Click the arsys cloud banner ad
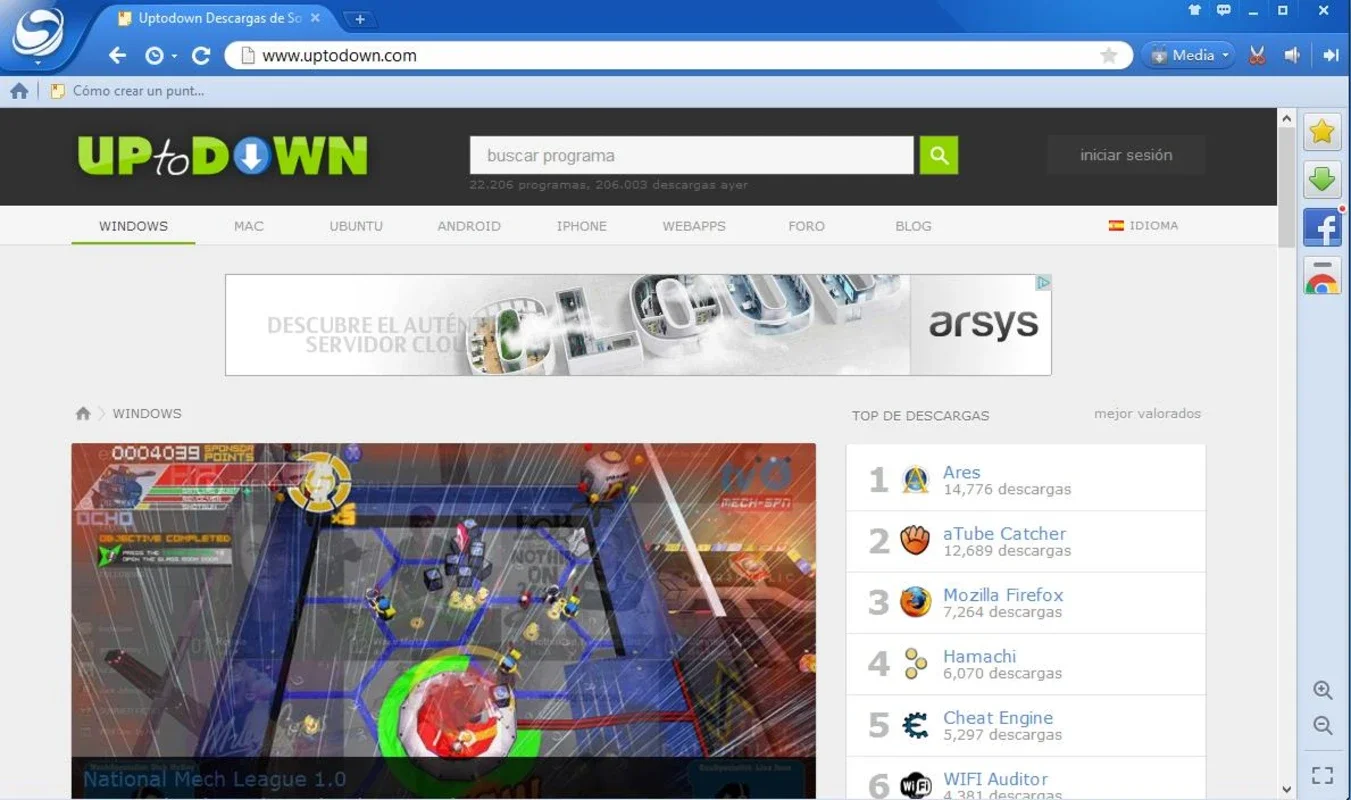Viewport: 1351px width, 800px height. (x=638, y=325)
